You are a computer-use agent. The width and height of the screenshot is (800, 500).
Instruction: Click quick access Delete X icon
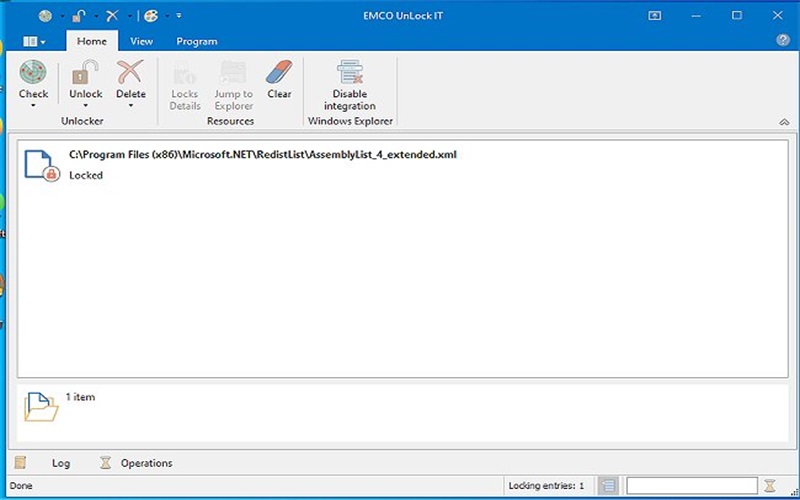pyautogui.click(x=112, y=16)
